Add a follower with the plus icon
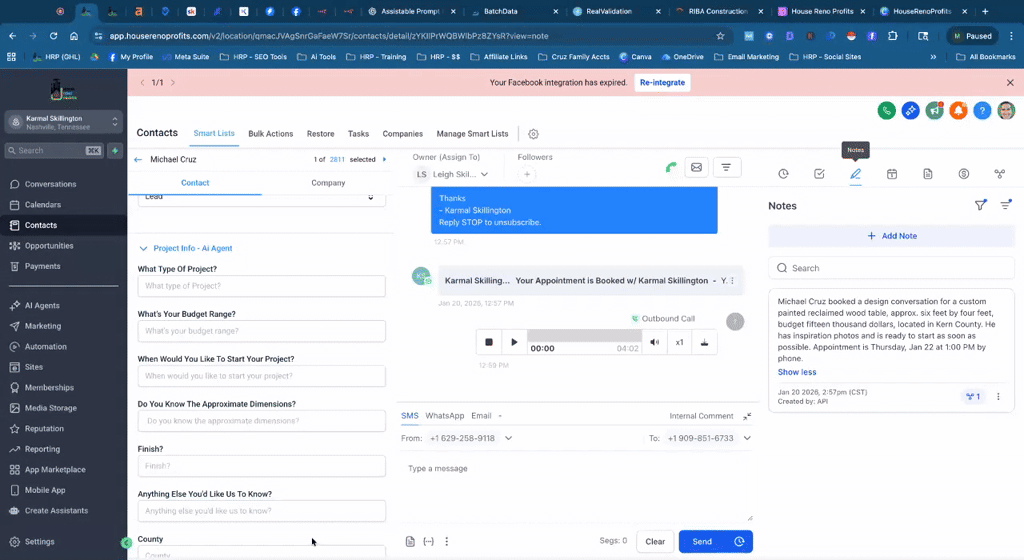The width and height of the screenshot is (1024, 560). coord(526,174)
